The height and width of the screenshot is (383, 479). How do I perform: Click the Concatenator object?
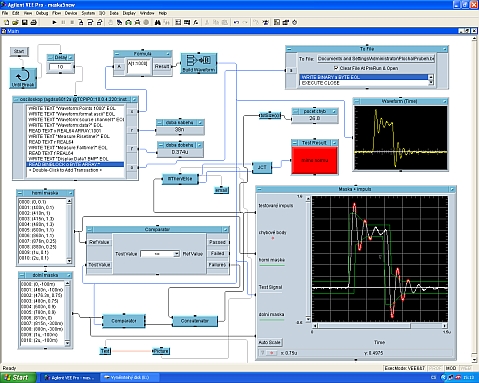pos(195,321)
